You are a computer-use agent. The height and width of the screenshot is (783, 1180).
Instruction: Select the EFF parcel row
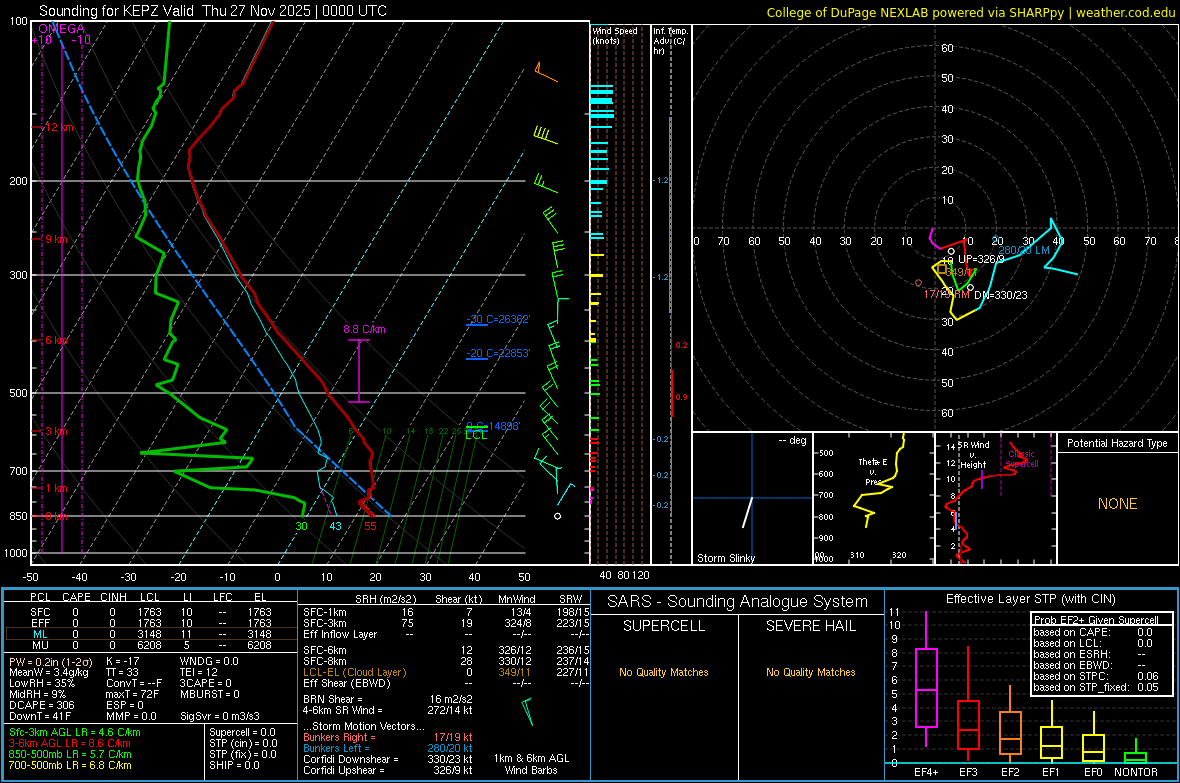[x=151, y=623]
